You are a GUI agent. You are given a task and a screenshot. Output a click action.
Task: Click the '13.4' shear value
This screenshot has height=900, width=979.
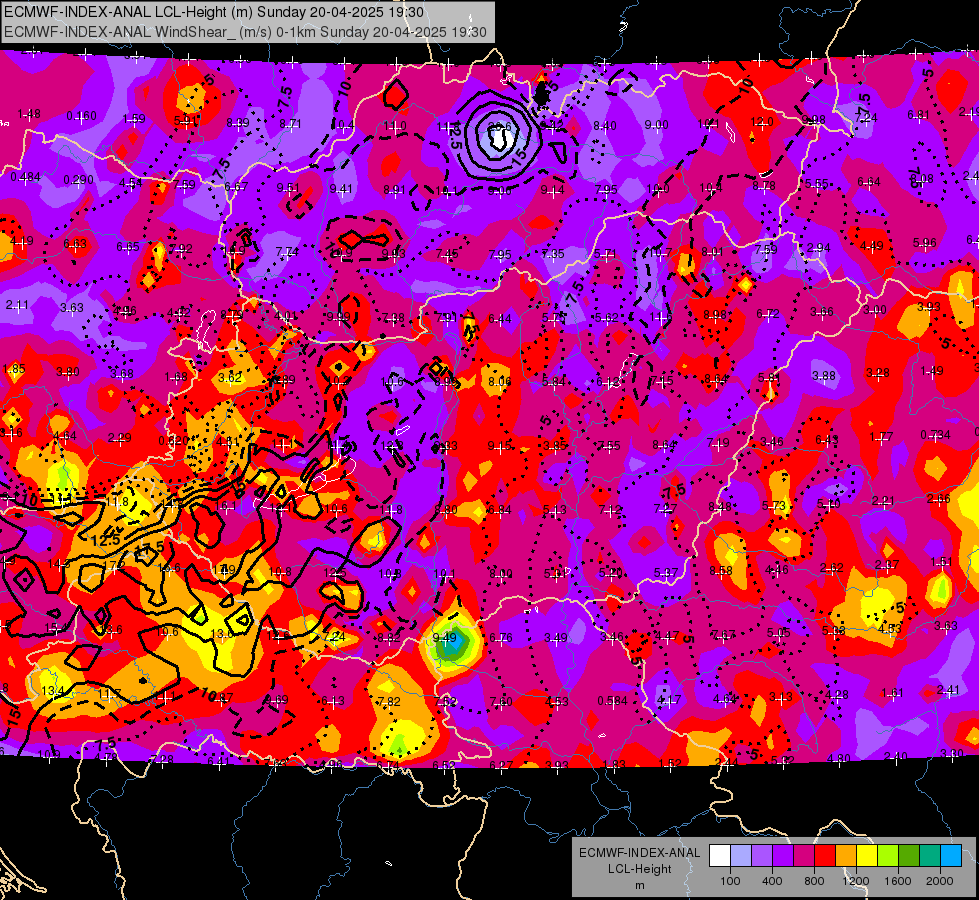pyautogui.click(x=52, y=690)
